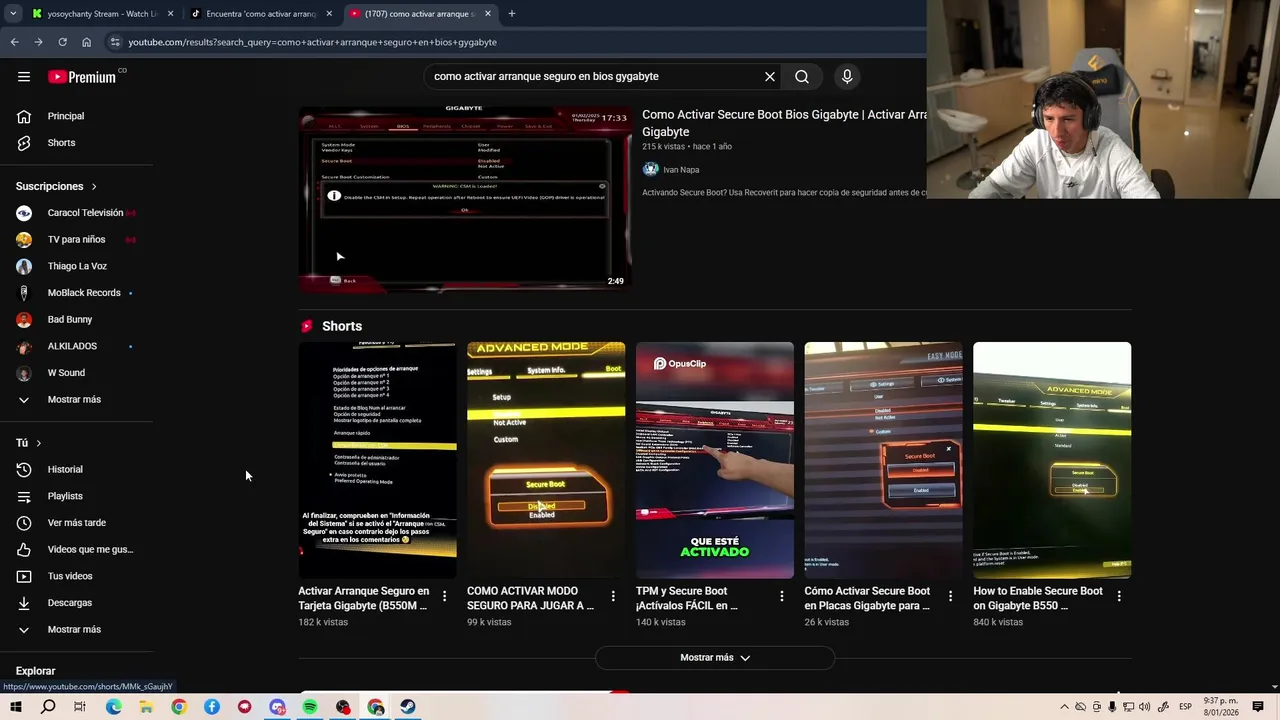Screen dimensions: 1280x720
Task: Open Ver más tarde list
Action: point(76,523)
